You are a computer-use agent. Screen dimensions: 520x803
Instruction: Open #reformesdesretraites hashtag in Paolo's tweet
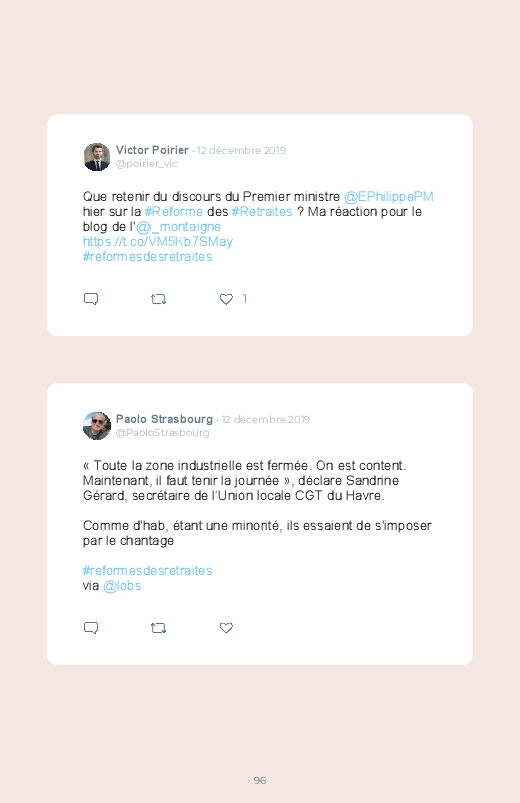tap(148, 570)
